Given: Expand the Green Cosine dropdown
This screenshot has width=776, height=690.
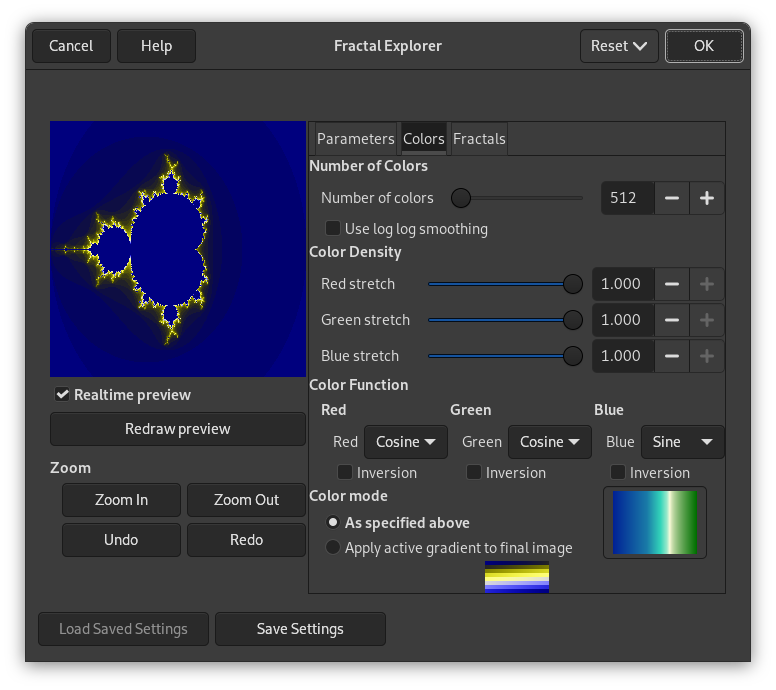Looking at the screenshot, I should tap(549, 442).
